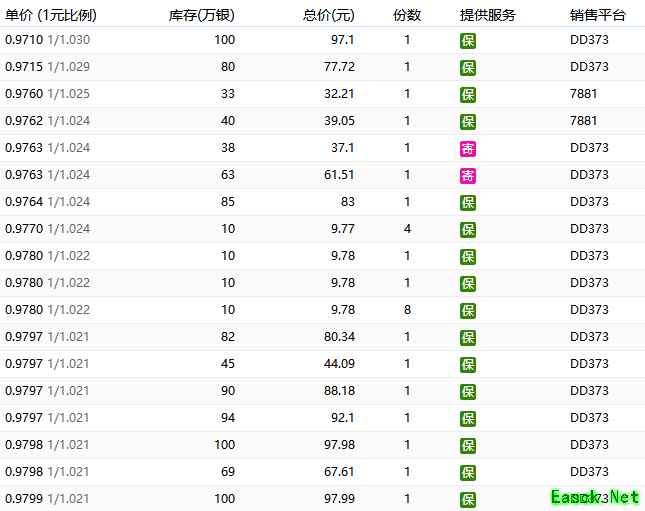Image resolution: width=645 pixels, height=511 pixels.
Task: Select the 保 icon for the 0.9760 listing
Action: (x=467, y=95)
